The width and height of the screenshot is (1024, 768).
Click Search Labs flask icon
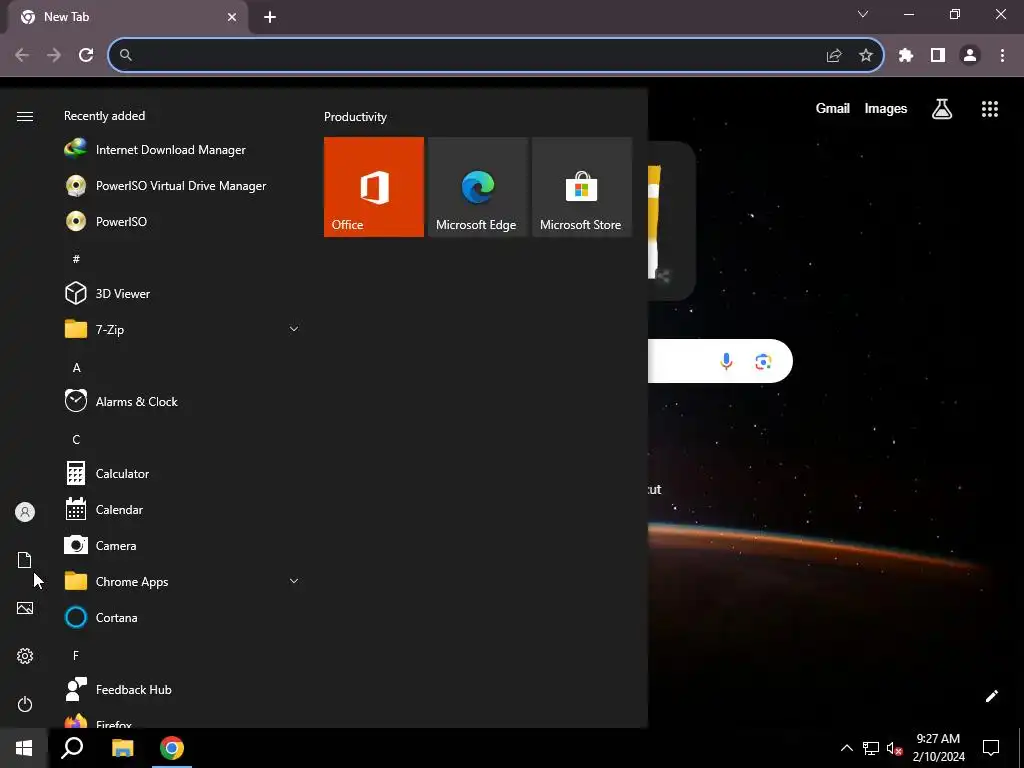coord(942,109)
